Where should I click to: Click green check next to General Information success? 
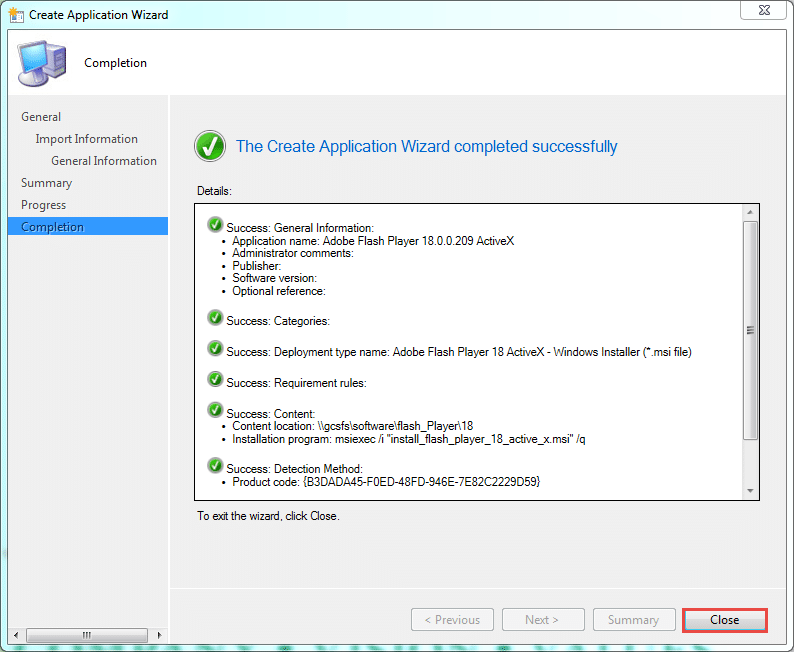coord(215,225)
